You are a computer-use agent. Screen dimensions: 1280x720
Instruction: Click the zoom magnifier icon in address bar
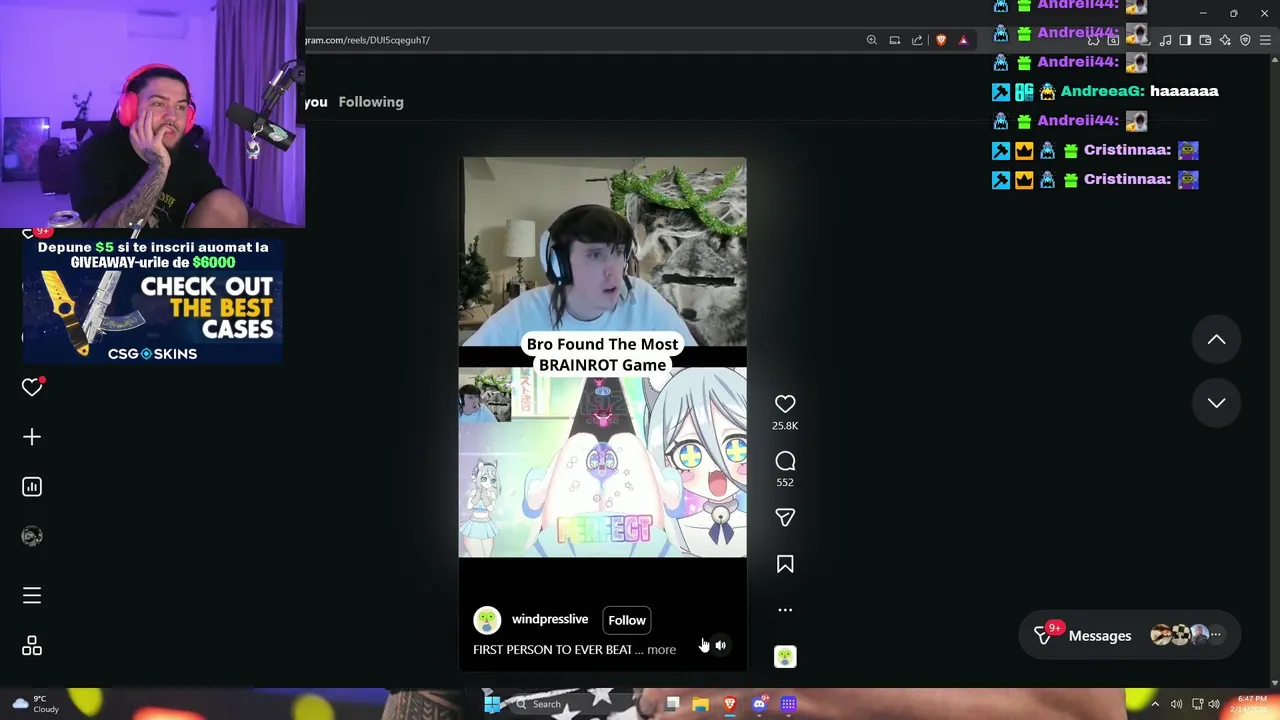pyautogui.click(x=872, y=40)
